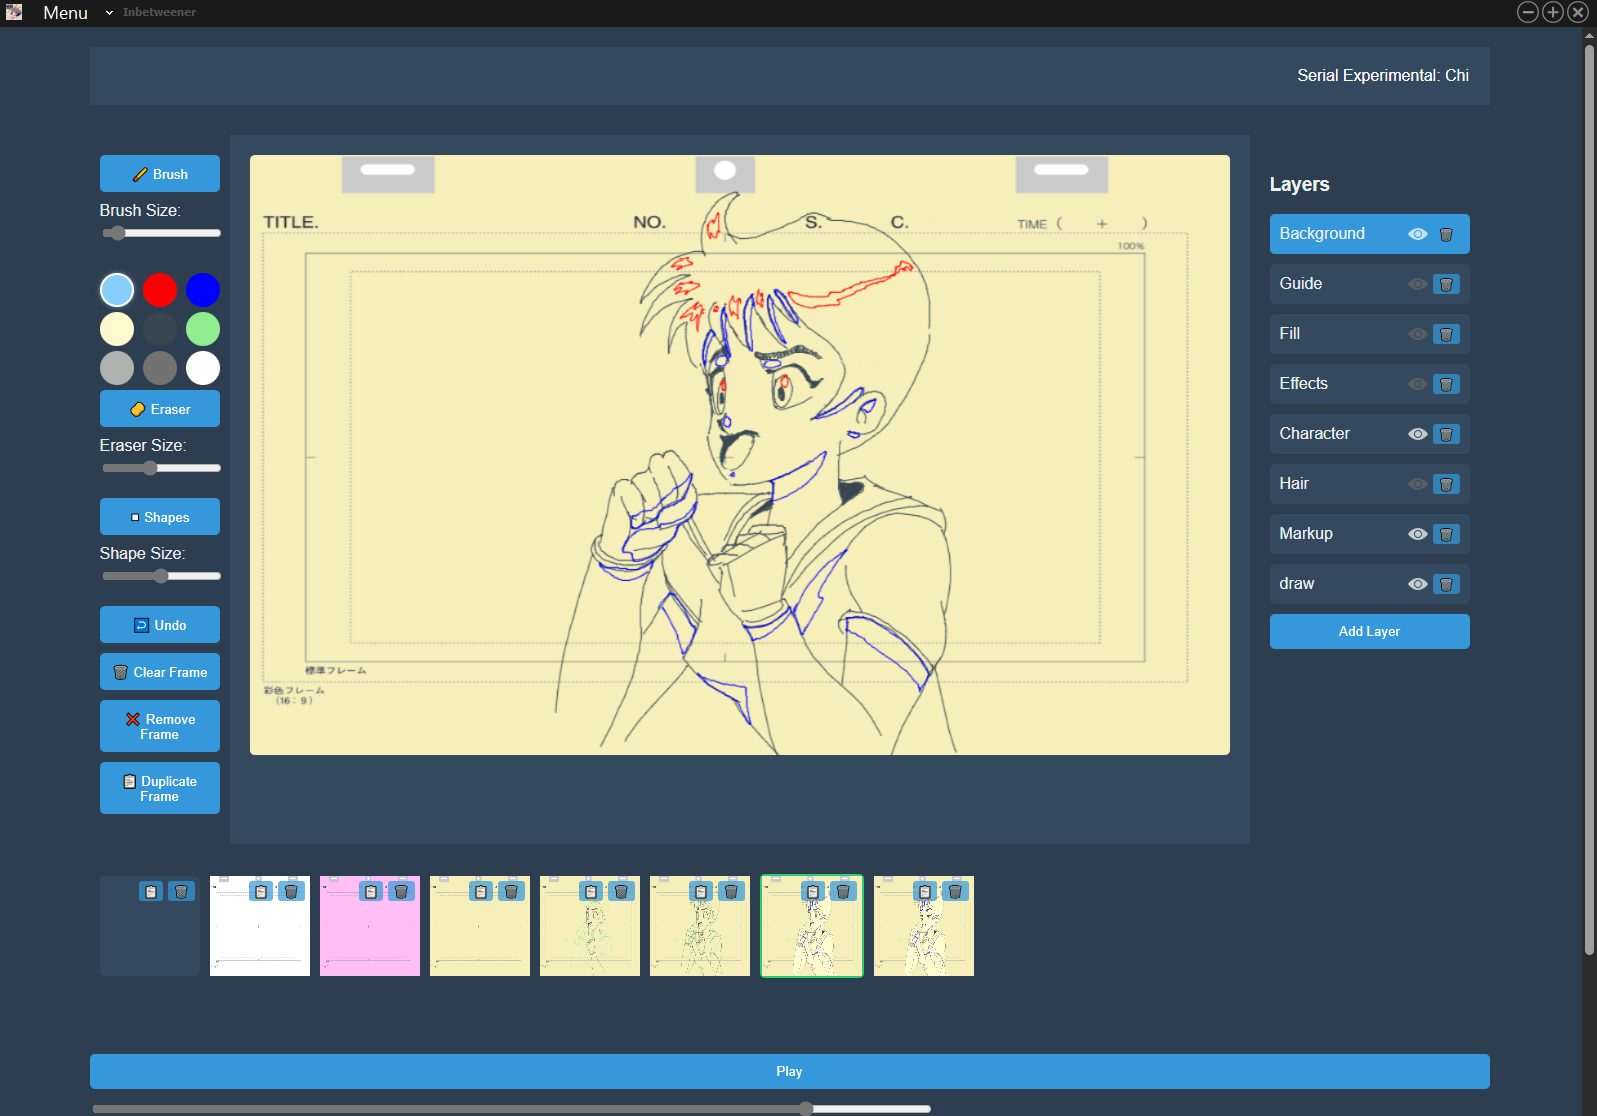
Task: Select the Character layer
Action: coord(1369,434)
